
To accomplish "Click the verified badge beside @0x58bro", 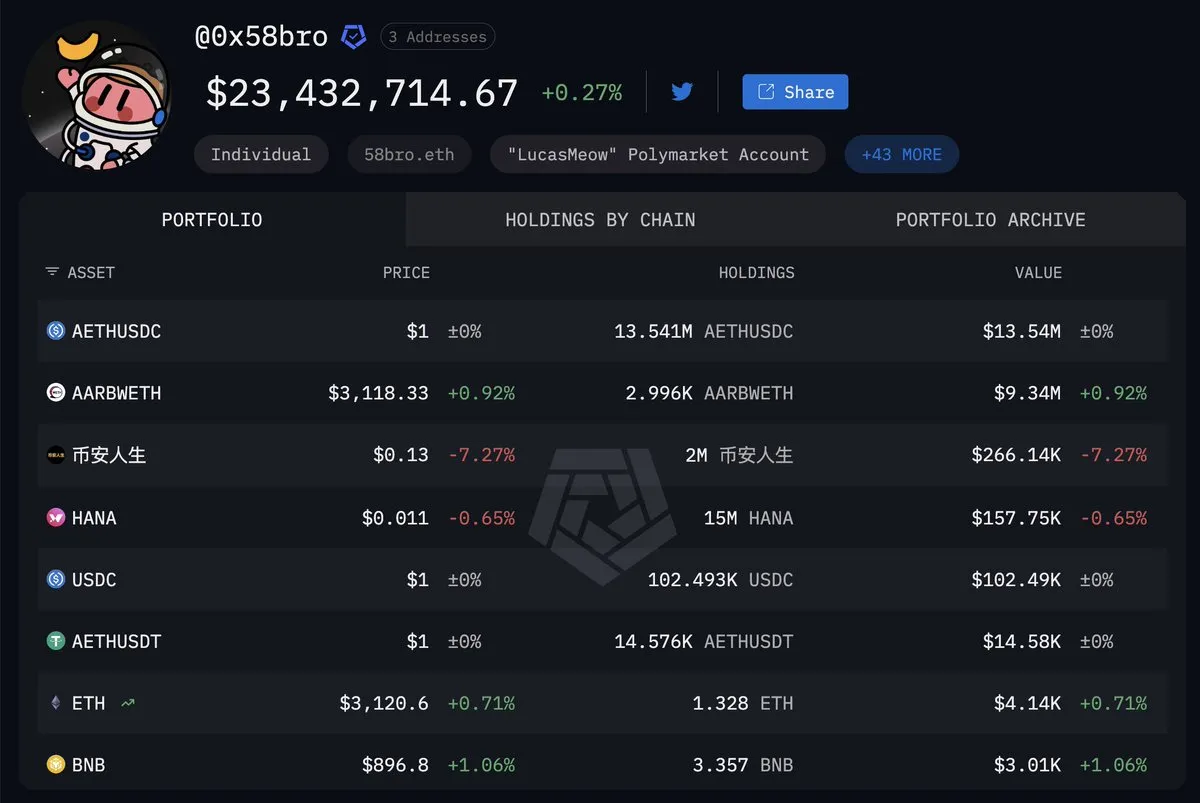I will coord(354,38).
